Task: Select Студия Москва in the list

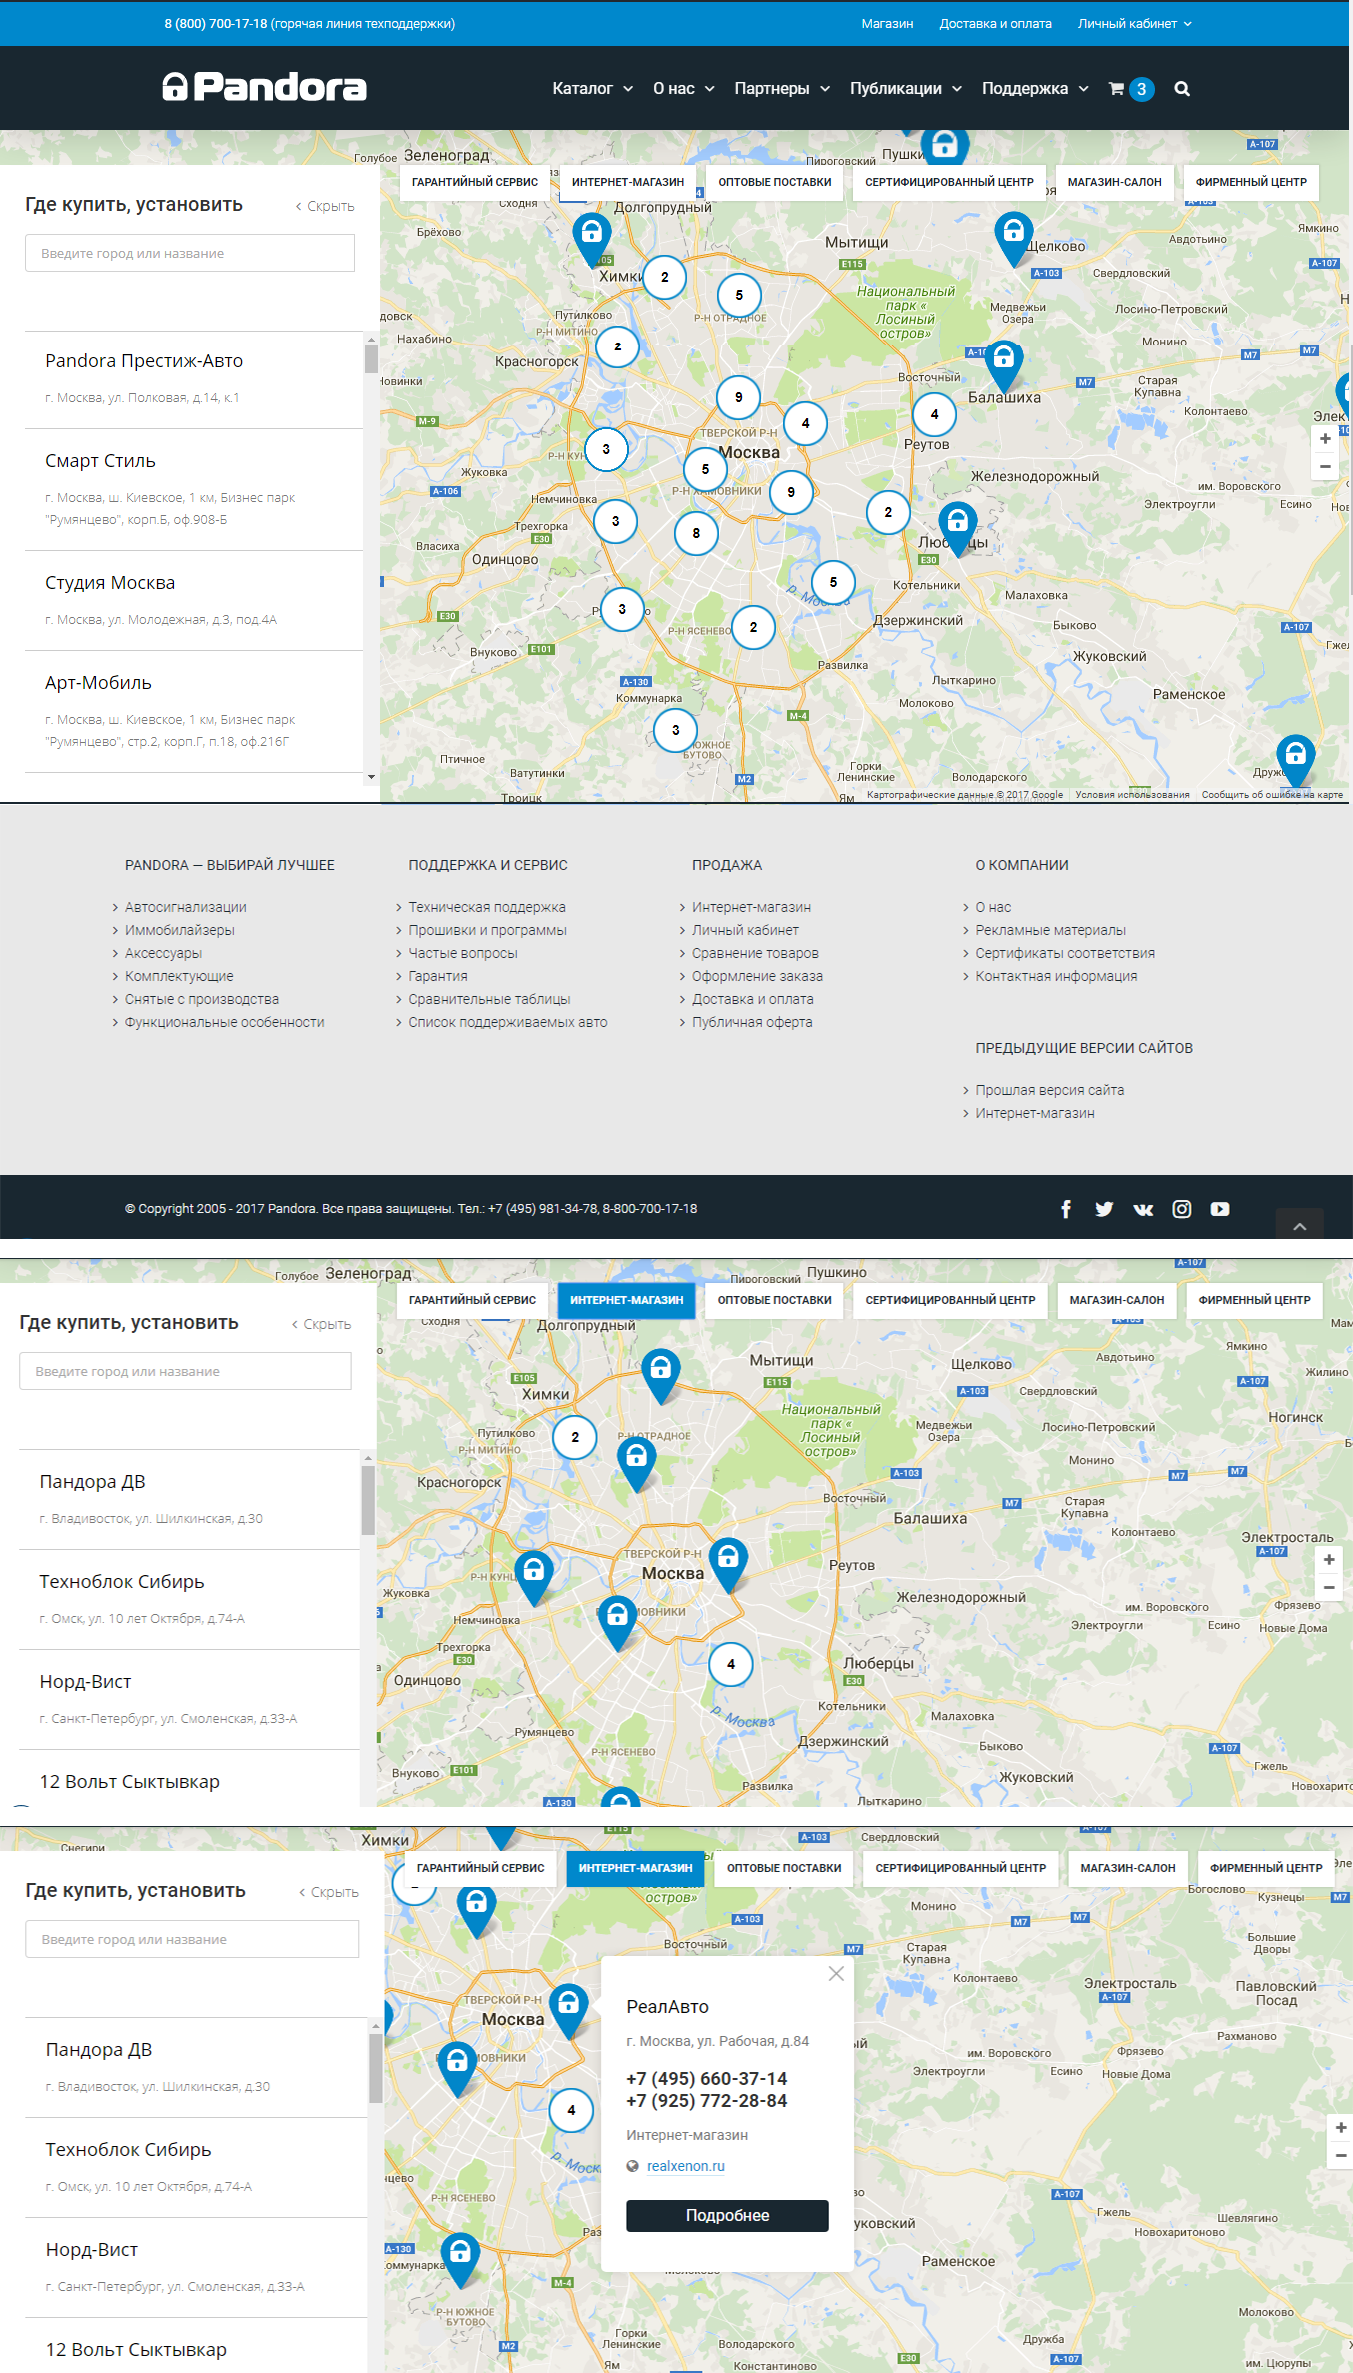Action: tap(194, 601)
